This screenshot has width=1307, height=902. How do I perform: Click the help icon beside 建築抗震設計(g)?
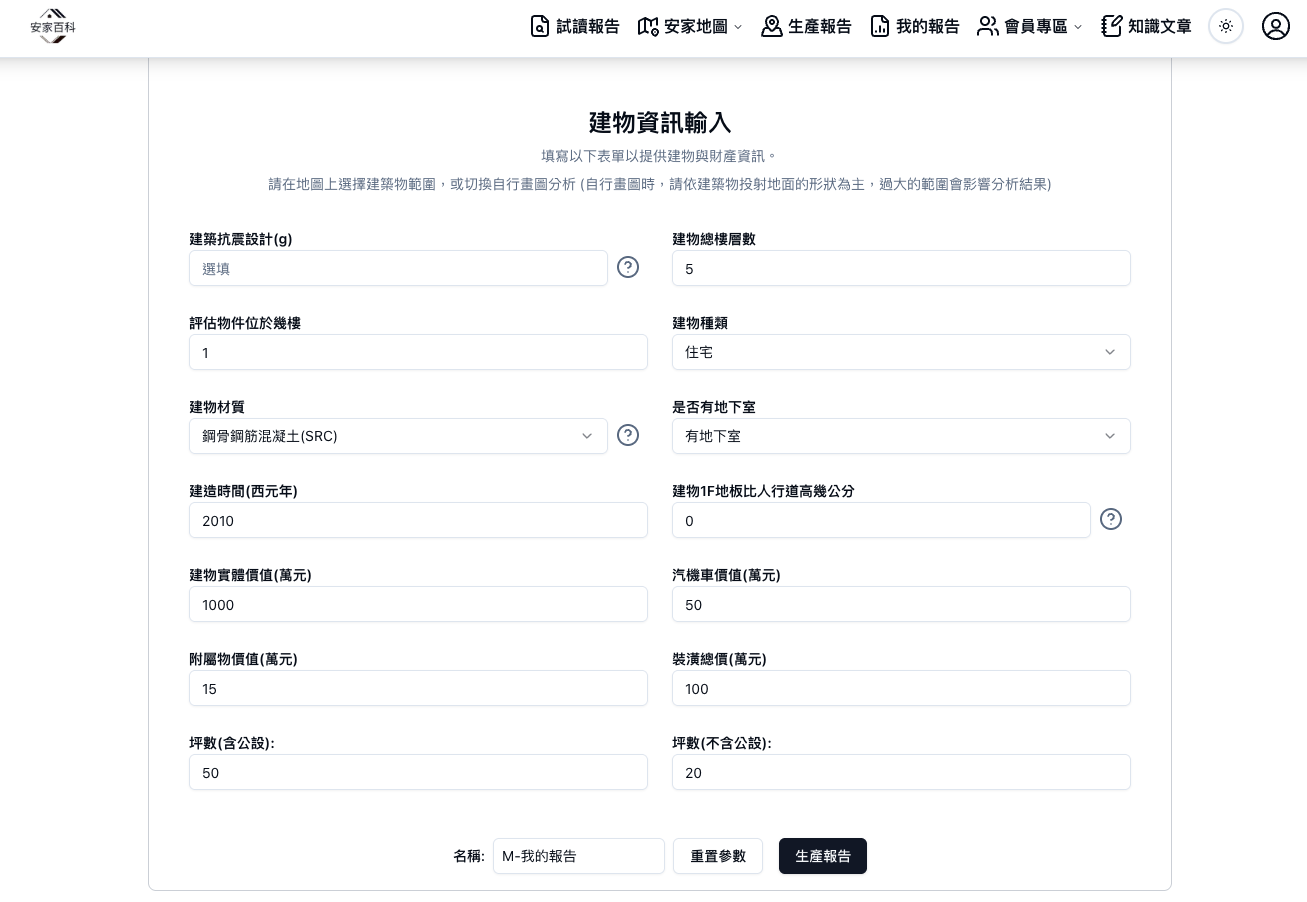pyautogui.click(x=628, y=267)
